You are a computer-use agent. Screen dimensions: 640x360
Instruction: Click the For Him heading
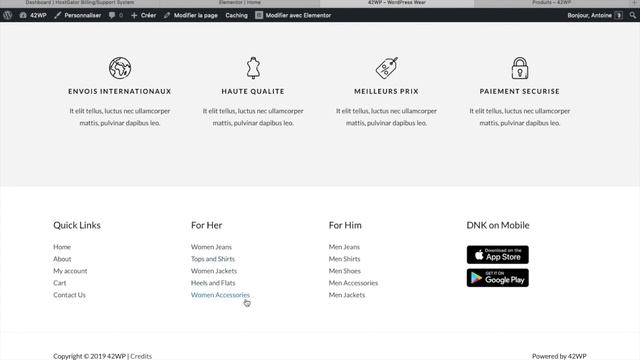[x=345, y=225]
